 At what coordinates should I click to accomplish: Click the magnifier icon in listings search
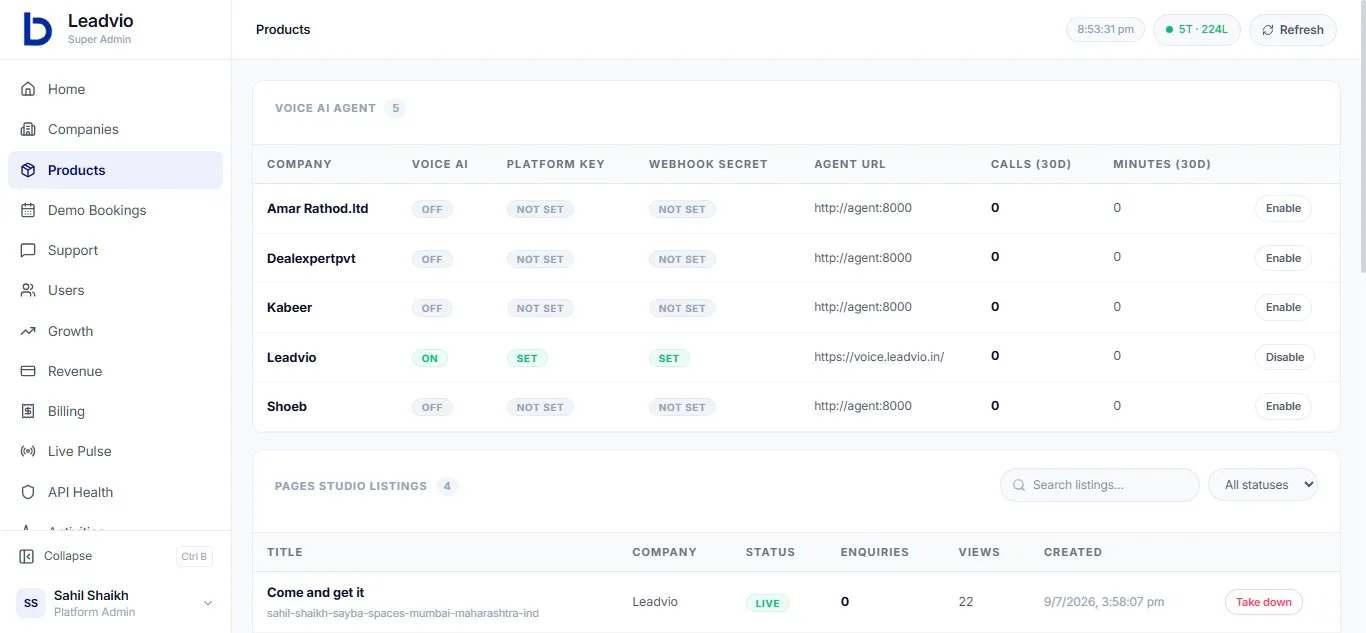click(x=1019, y=485)
